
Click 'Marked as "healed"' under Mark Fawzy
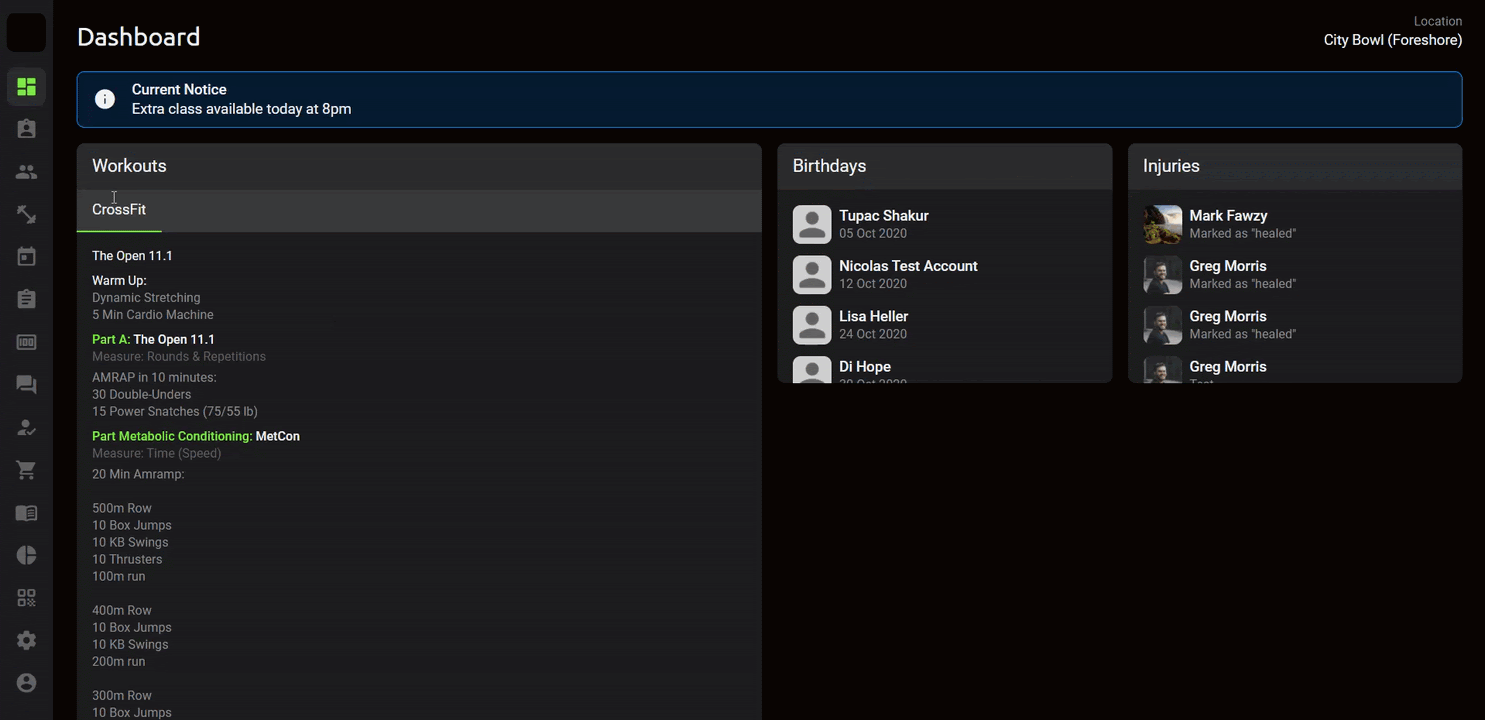click(x=1243, y=234)
